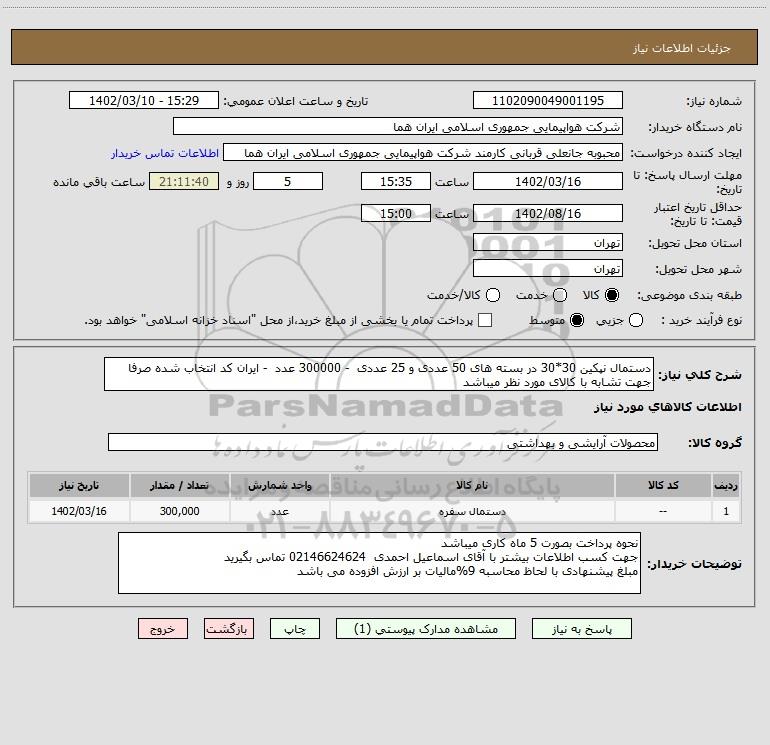Click the need number field 1102090049001195
This screenshot has height=745, width=770.
click(548, 101)
